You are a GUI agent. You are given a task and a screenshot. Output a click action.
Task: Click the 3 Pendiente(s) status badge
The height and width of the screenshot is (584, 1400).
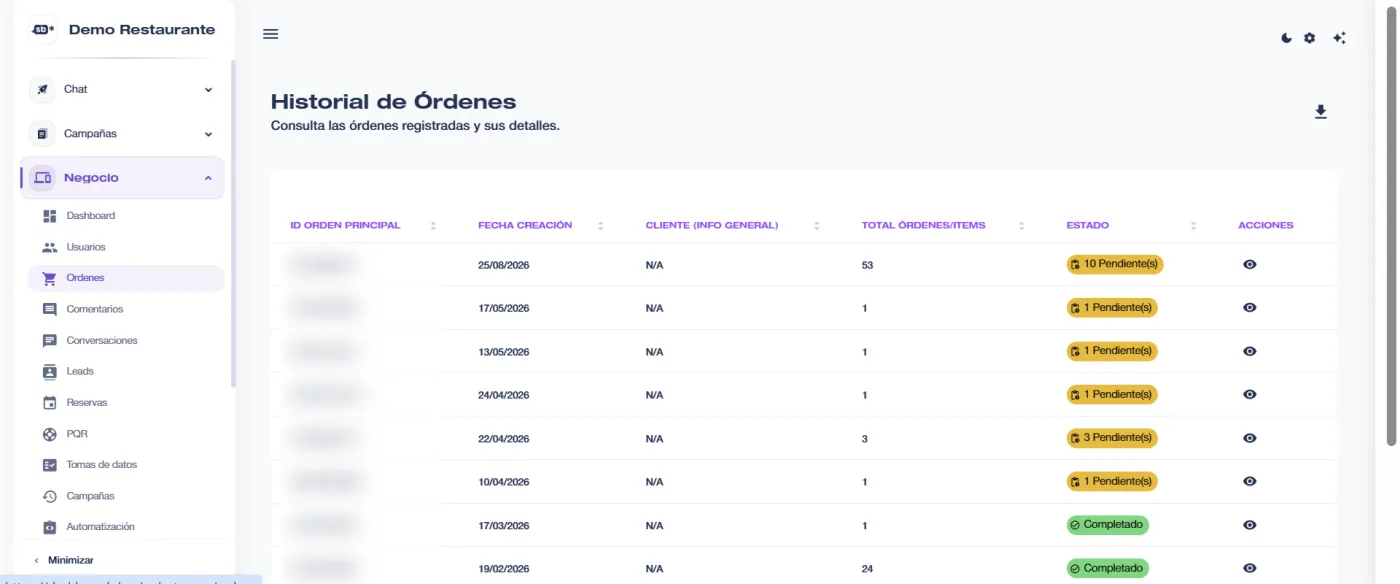(1112, 438)
